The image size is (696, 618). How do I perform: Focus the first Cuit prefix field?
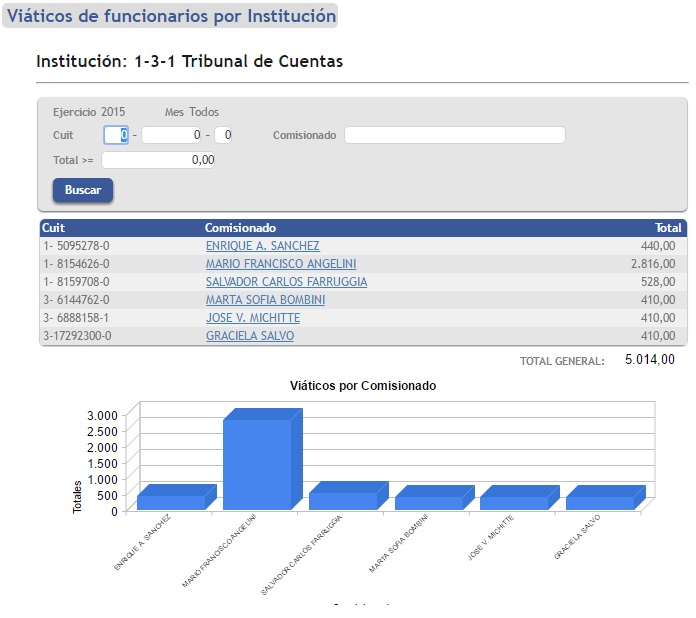point(117,135)
